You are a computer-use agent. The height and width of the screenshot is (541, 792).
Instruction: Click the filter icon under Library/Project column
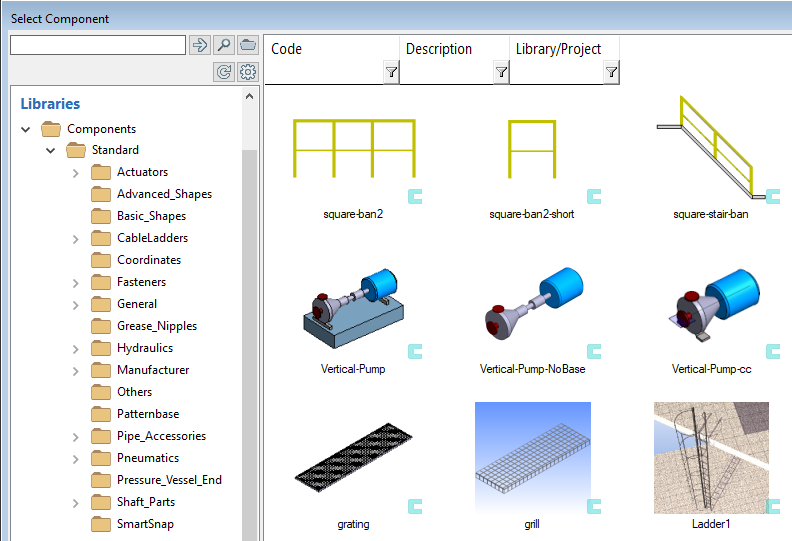(611, 72)
